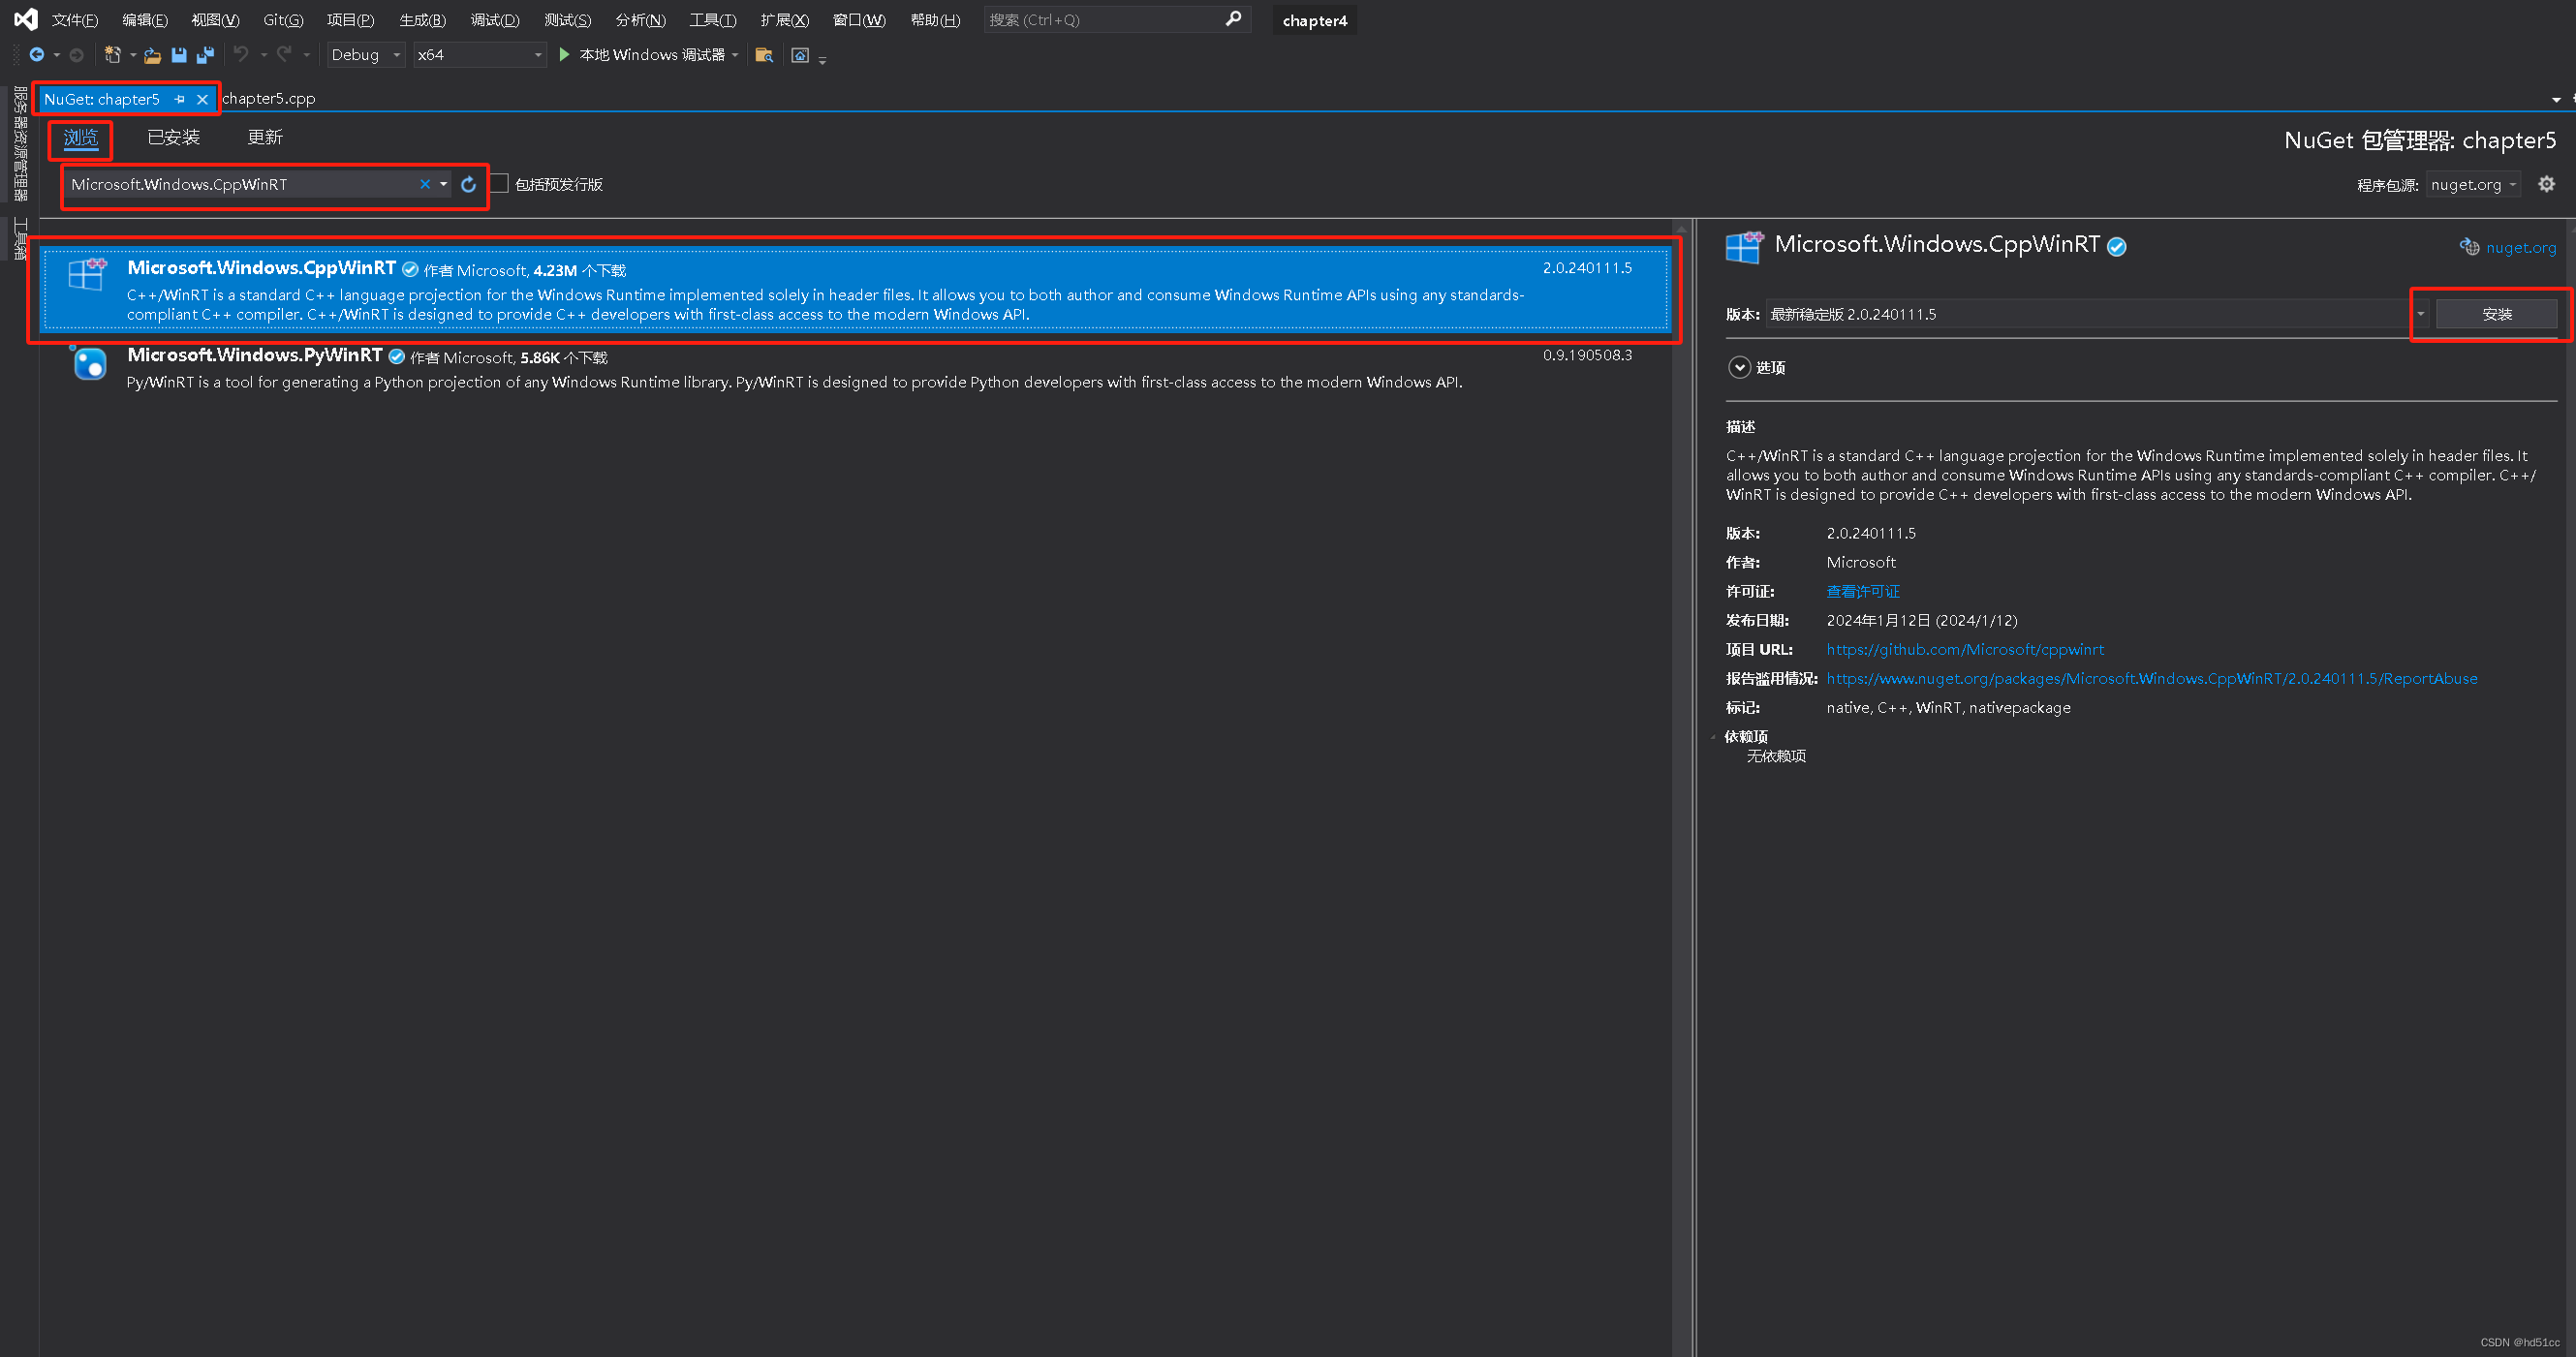This screenshot has height=1357, width=2576.
Task: Pin the NuGet: chapter5 tab
Action: 180,99
